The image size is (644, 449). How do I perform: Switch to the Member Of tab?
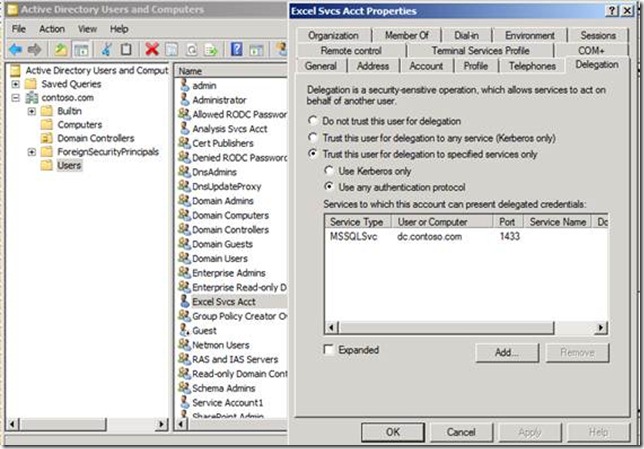point(406,35)
